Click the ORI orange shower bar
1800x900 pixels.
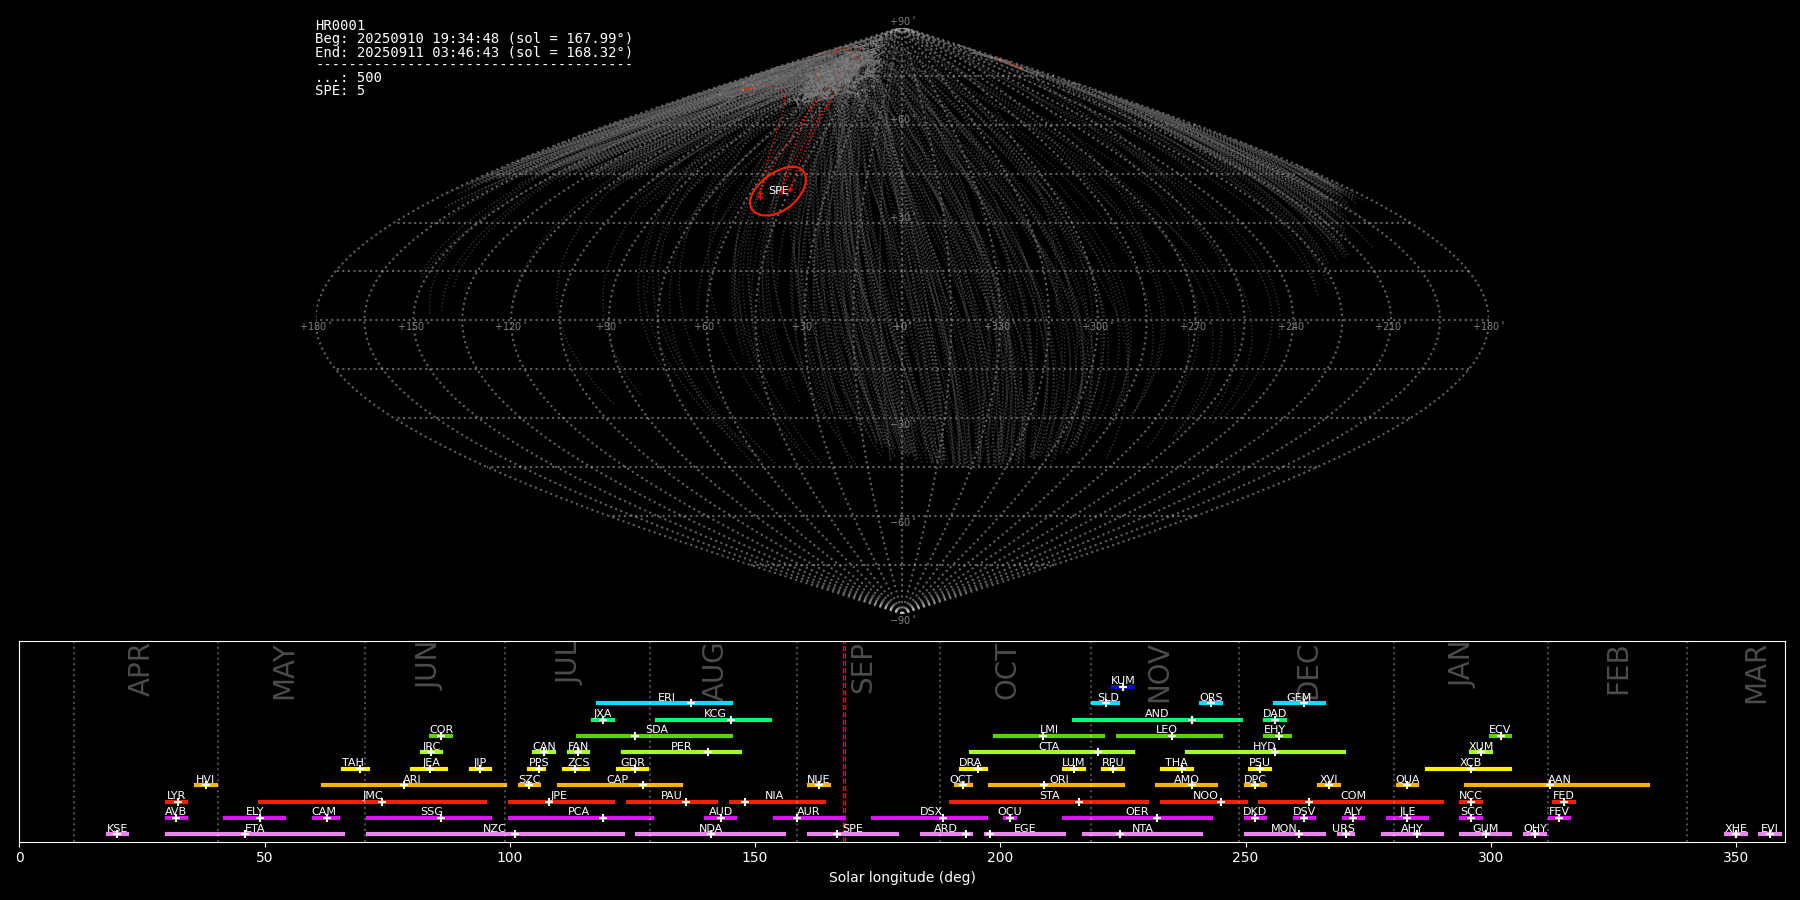[x=1056, y=785]
